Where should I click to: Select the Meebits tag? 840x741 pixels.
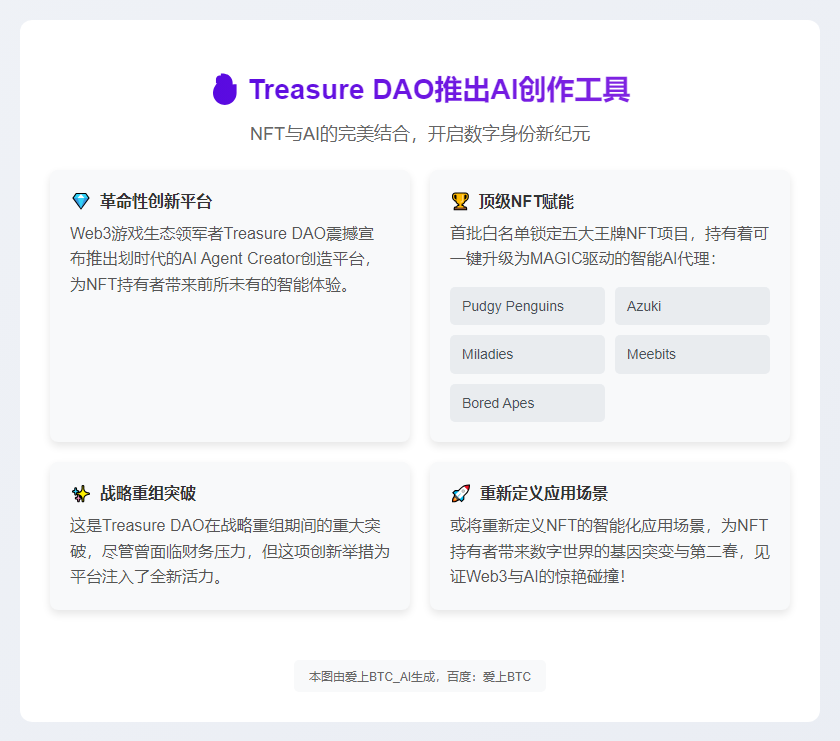pyautogui.click(x=692, y=354)
